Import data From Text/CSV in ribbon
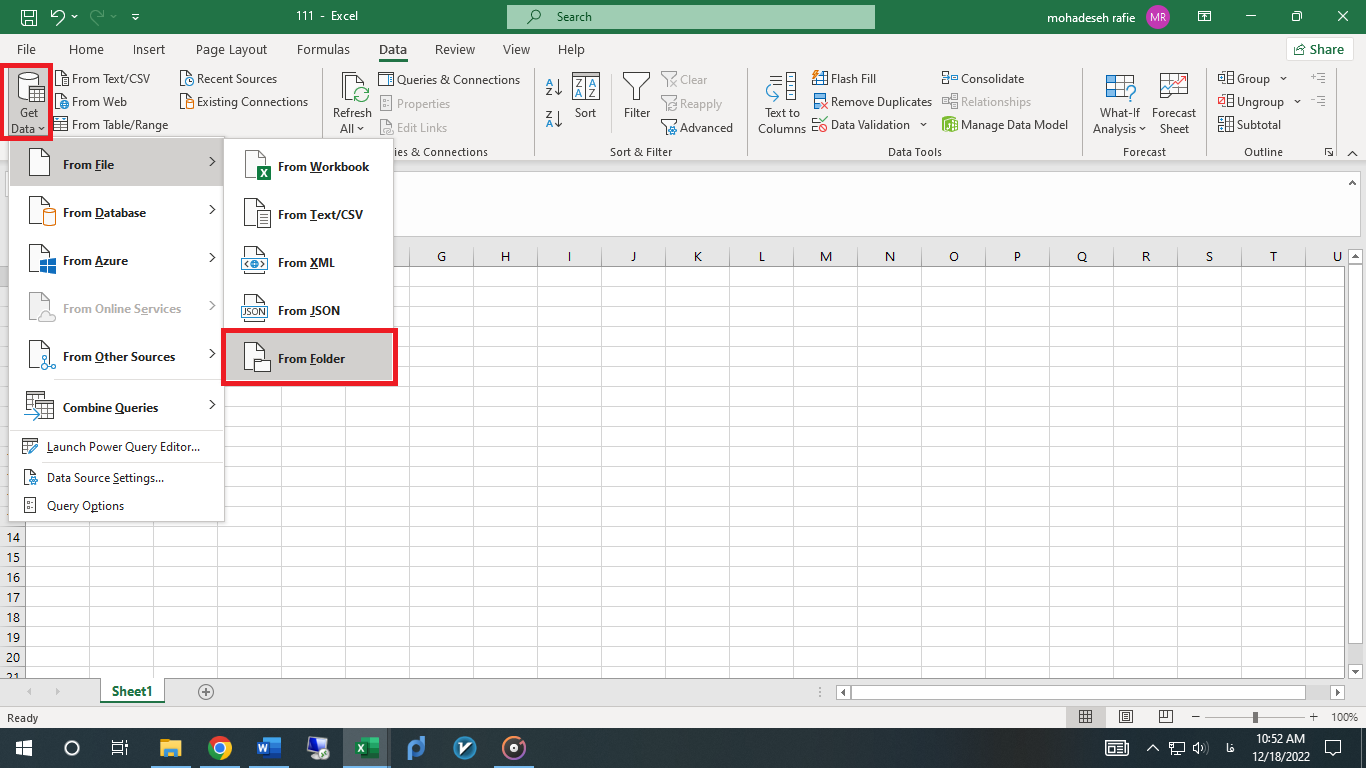The height and width of the screenshot is (768, 1366). click(102, 79)
